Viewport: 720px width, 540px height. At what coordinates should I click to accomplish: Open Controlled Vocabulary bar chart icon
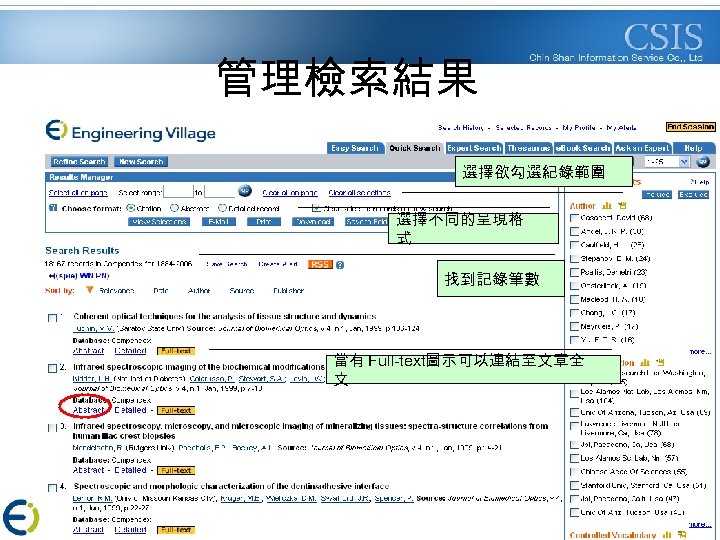point(667,535)
